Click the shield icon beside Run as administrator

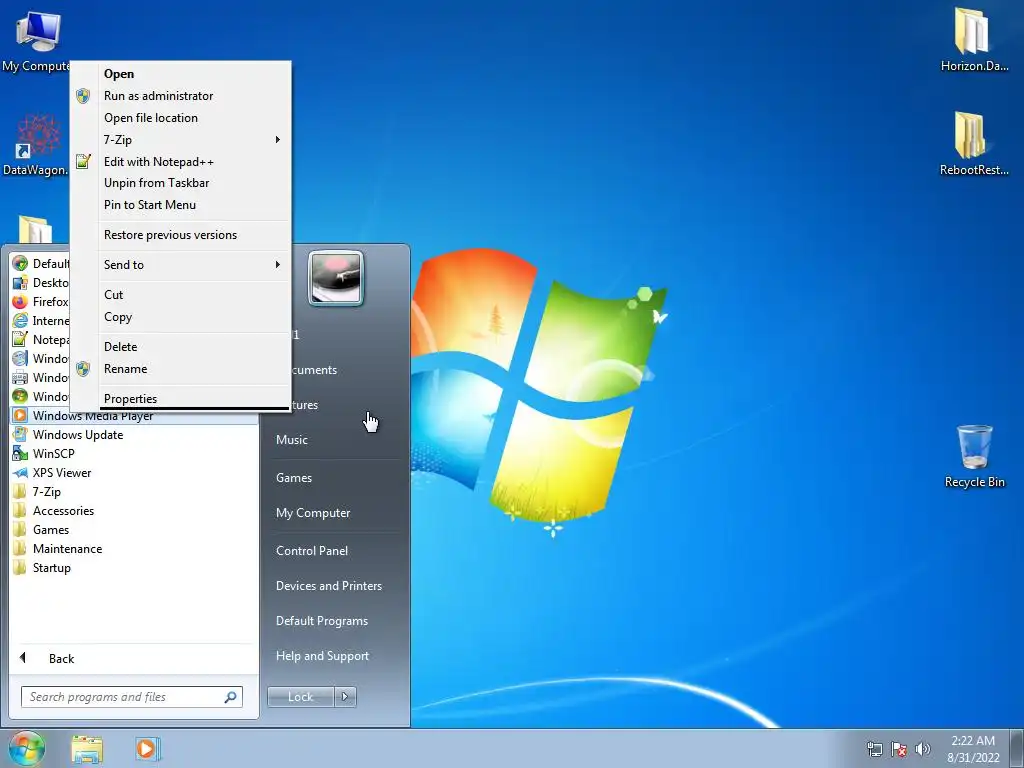[83, 96]
